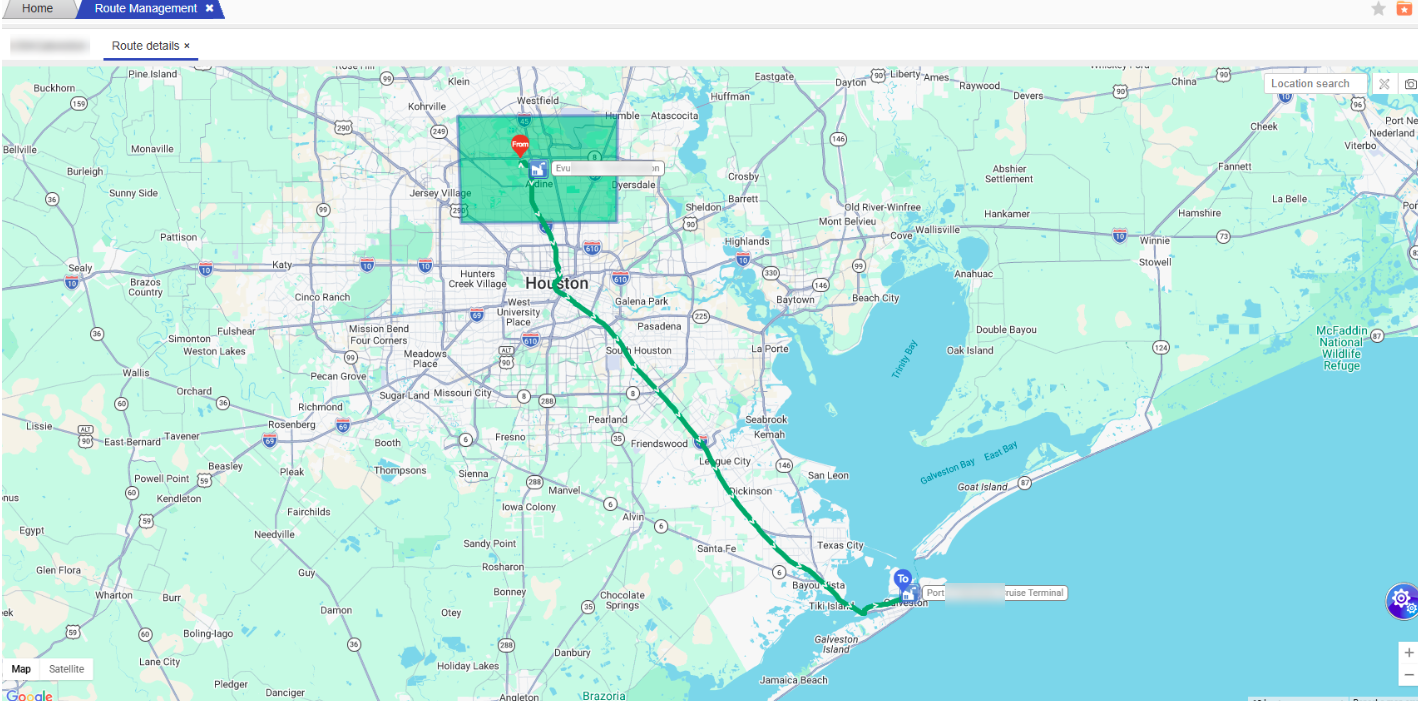The height and width of the screenshot is (701, 1418).
Task: Click the cruise terminal building icon
Action: pyautogui.click(x=909, y=594)
